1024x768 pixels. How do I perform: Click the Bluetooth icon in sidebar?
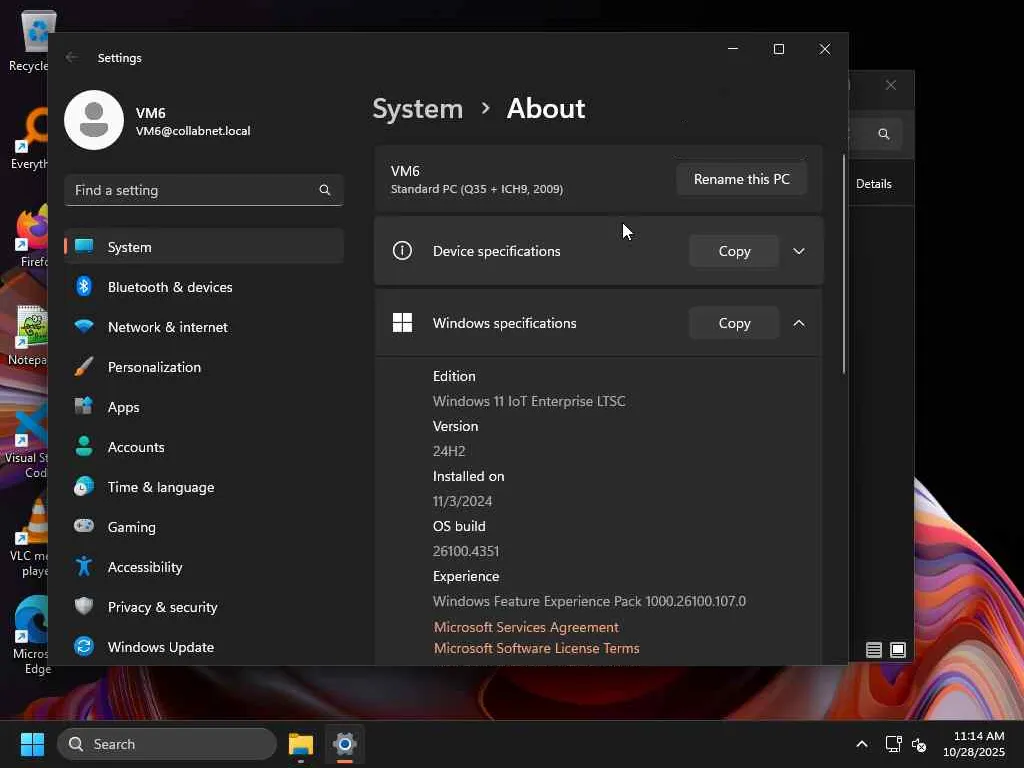pos(84,286)
